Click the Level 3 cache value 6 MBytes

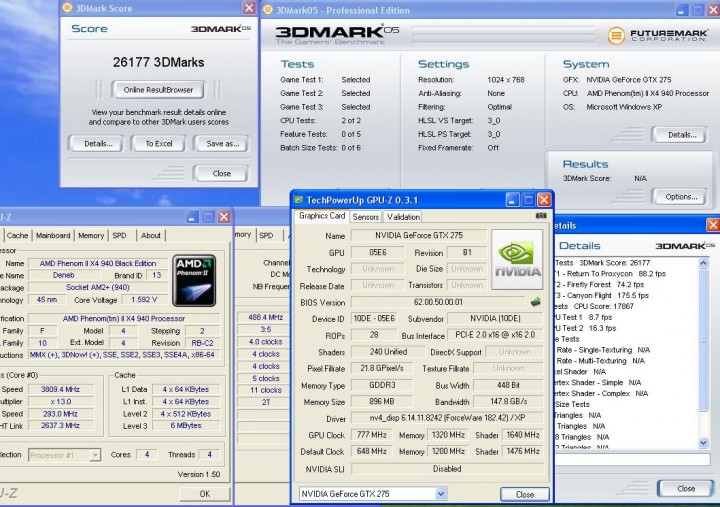(186, 426)
